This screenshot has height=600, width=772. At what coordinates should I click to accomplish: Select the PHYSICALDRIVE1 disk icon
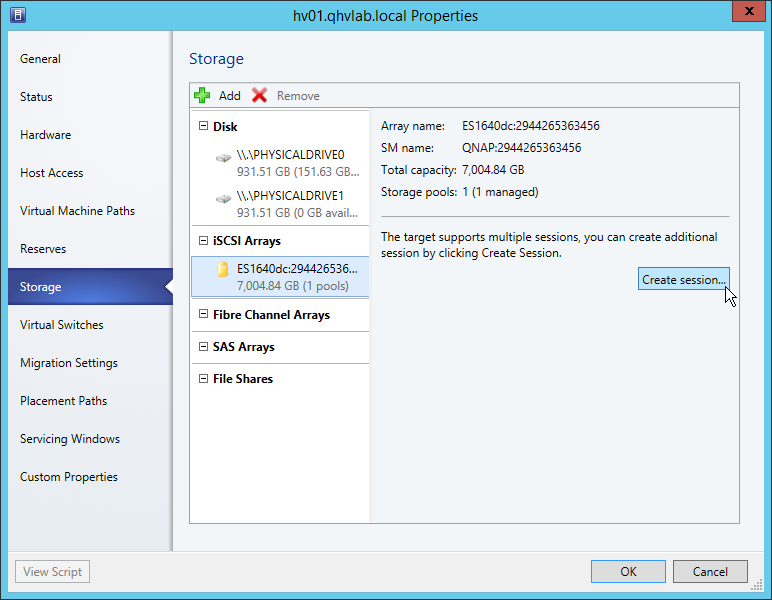coord(223,198)
